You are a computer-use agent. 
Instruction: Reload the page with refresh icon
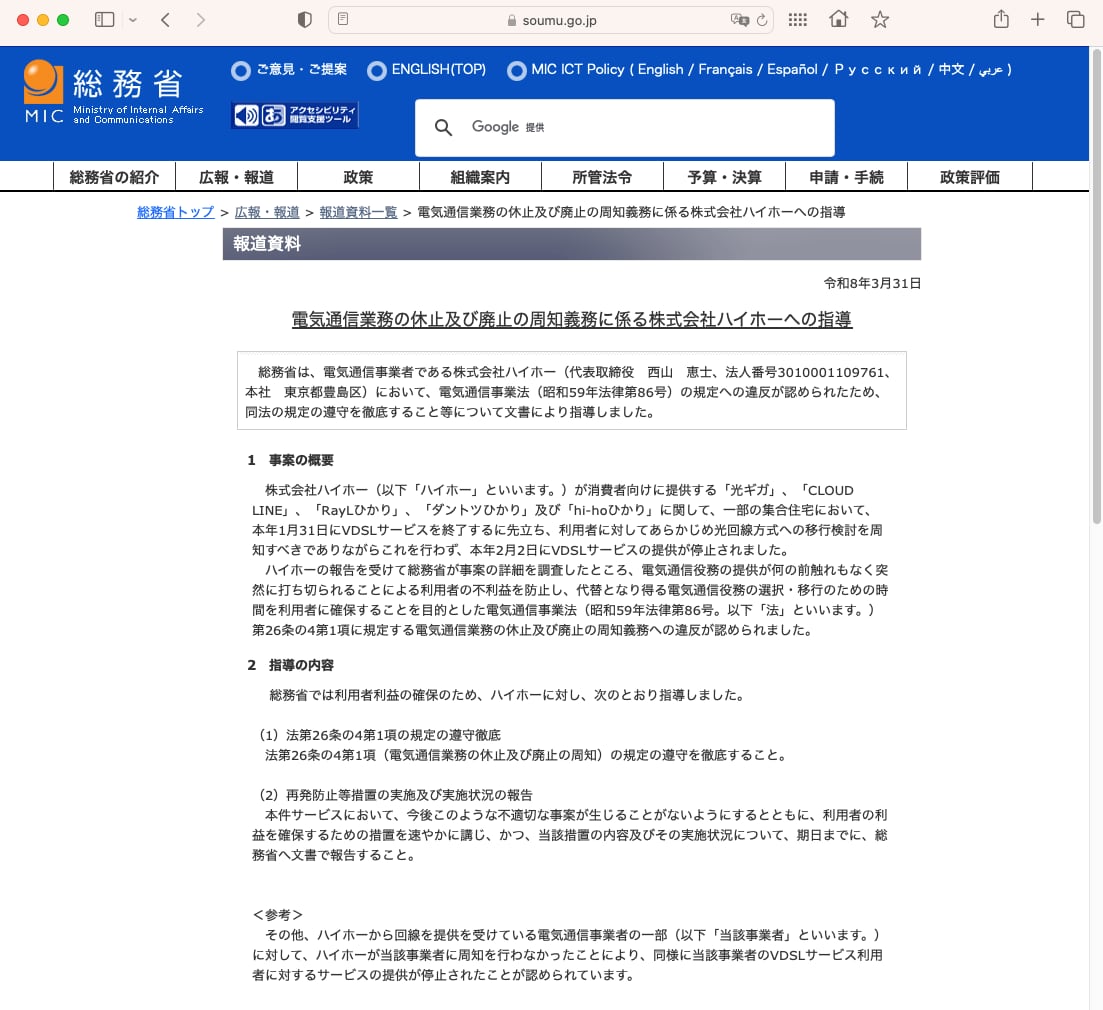(x=763, y=20)
